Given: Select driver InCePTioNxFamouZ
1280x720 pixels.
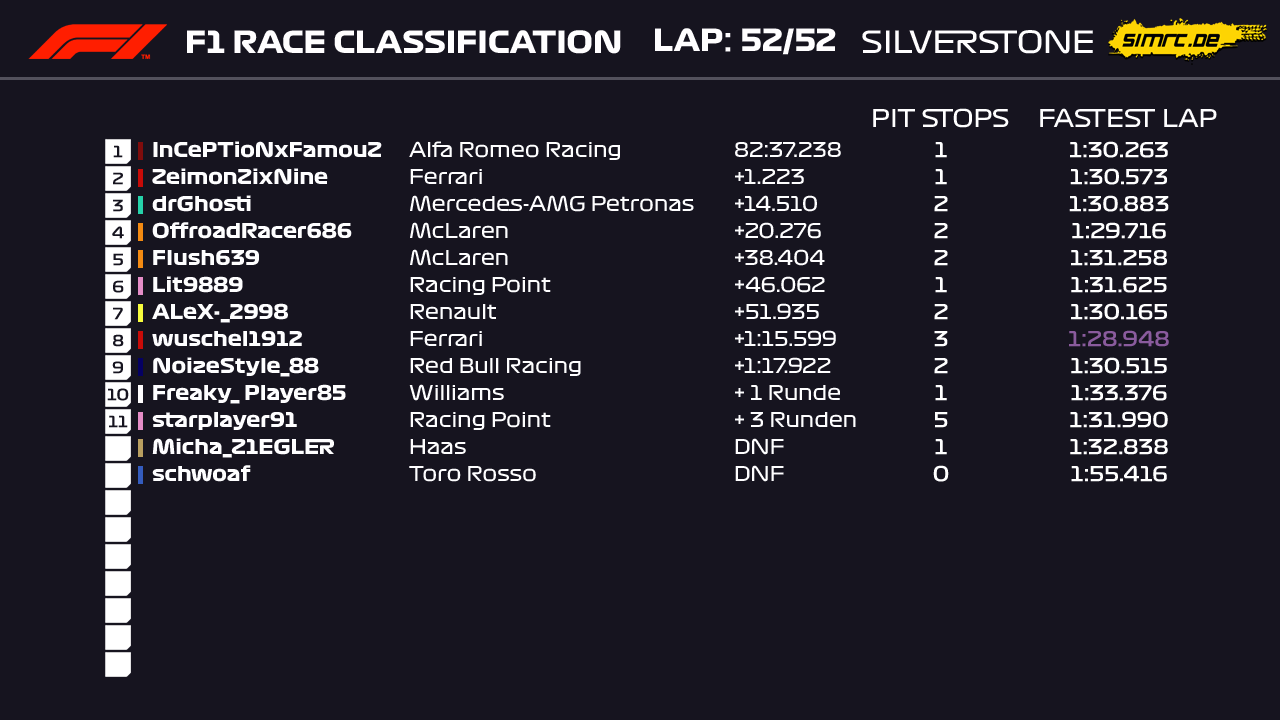Looking at the screenshot, I should pyautogui.click(x=266, y=150).
